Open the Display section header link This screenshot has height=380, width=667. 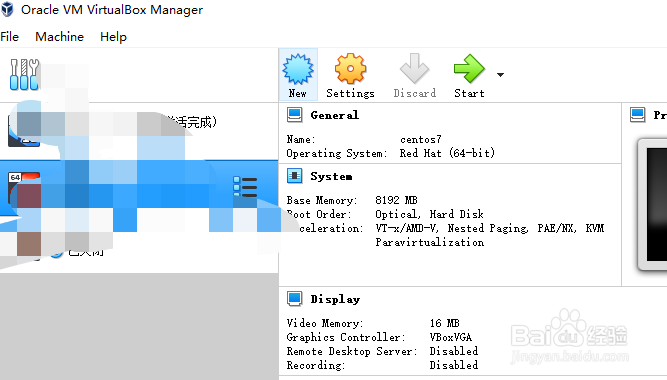[335, 299]
